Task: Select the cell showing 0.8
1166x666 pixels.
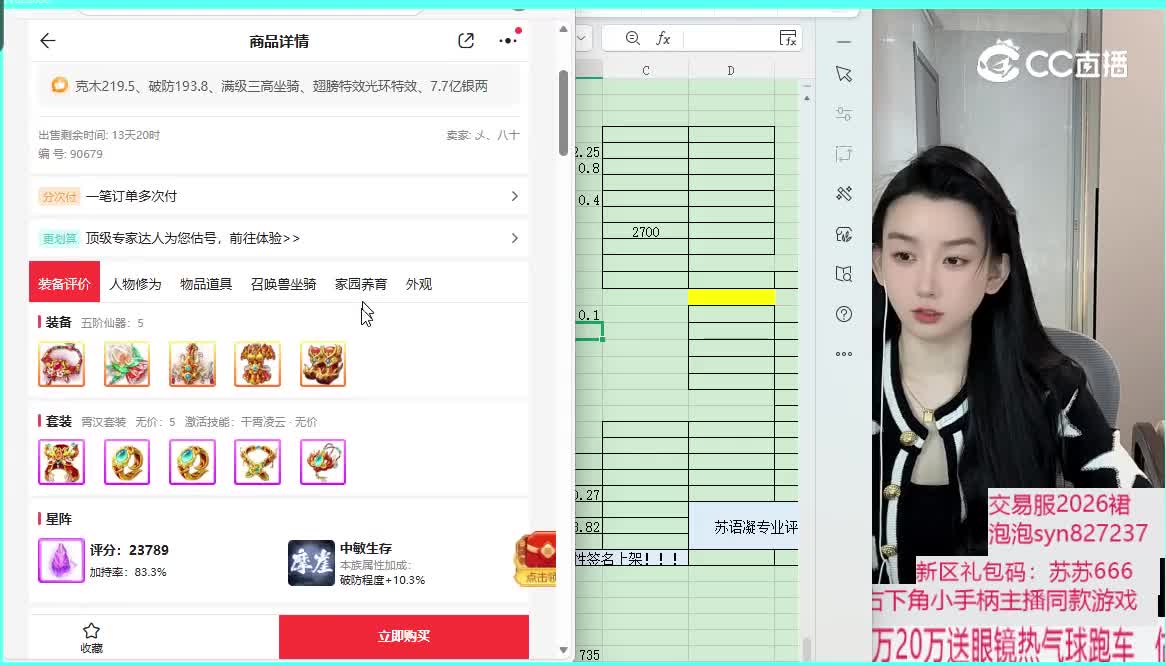Action: (589, 168)
